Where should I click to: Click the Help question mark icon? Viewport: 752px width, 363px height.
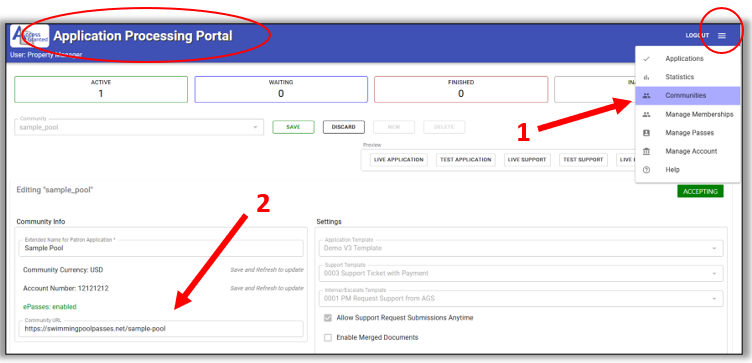click(x=646, y=170)
